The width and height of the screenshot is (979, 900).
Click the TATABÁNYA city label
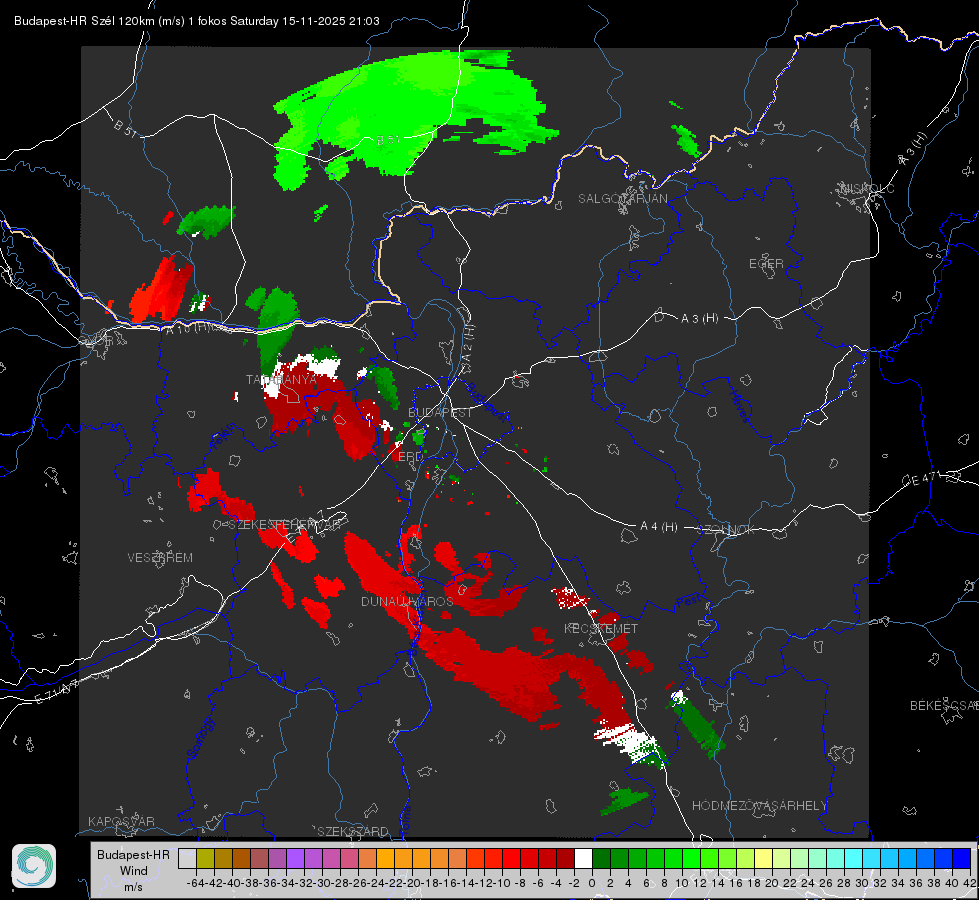click(x=282, y=380)
